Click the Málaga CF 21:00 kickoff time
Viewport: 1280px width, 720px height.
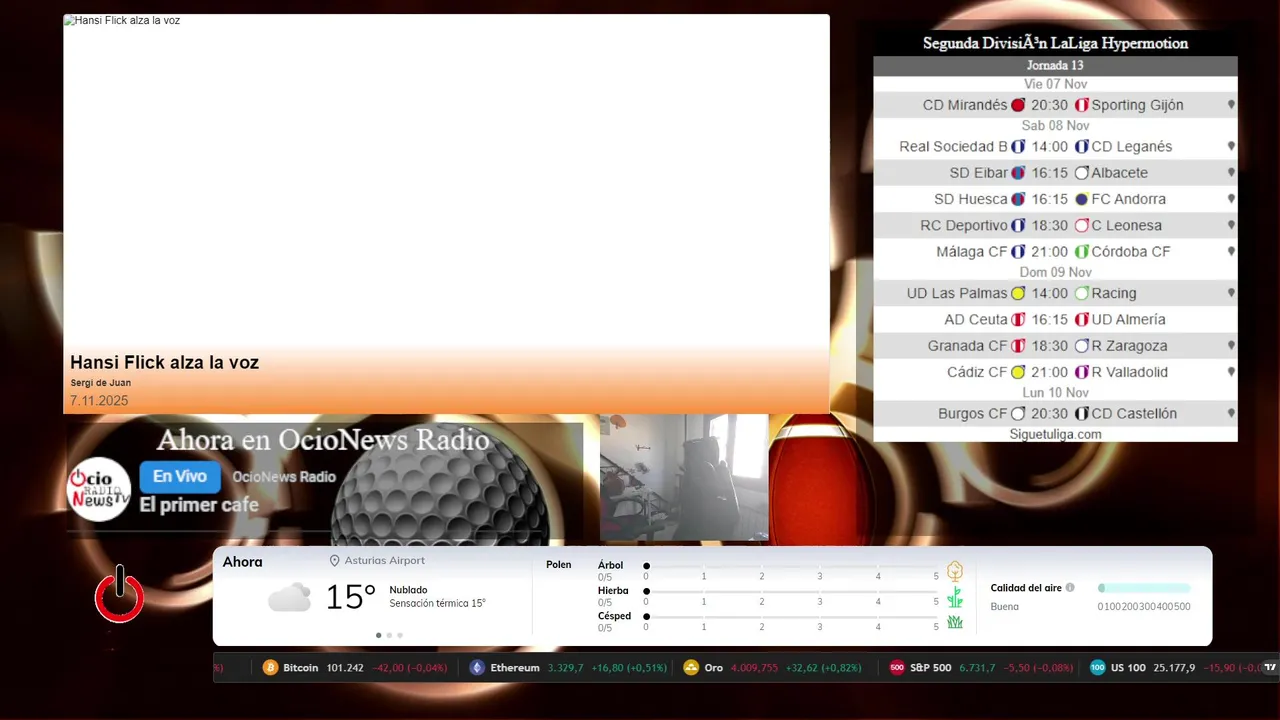[1050, 252]
